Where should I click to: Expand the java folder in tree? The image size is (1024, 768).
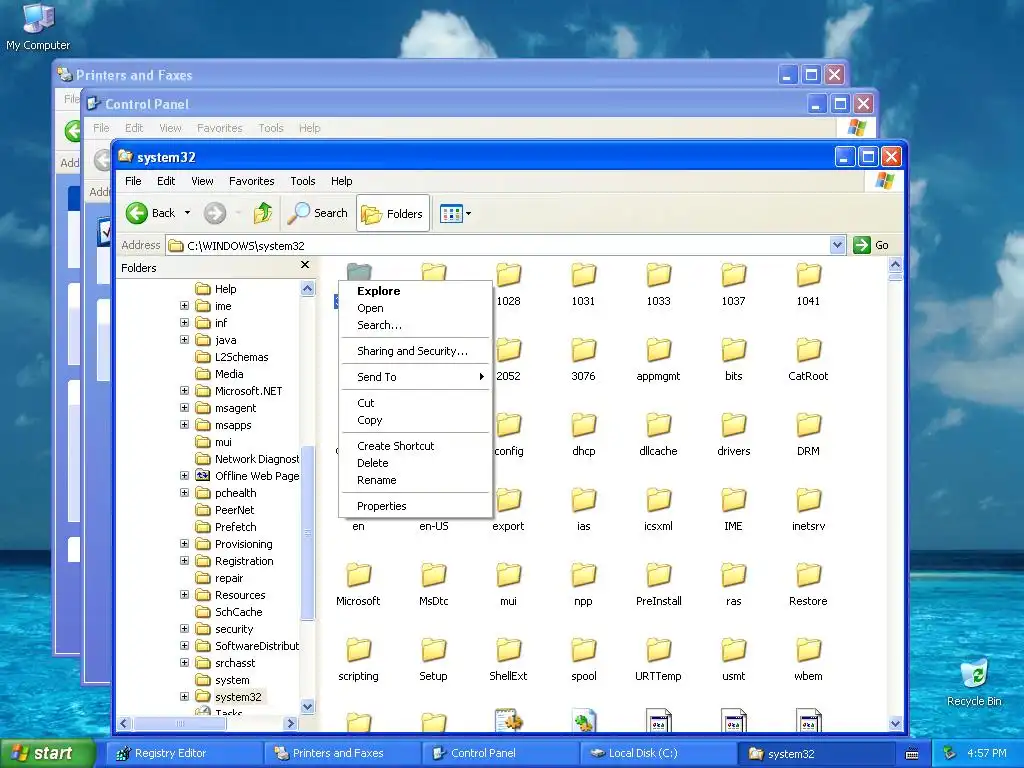pos(184,340)
